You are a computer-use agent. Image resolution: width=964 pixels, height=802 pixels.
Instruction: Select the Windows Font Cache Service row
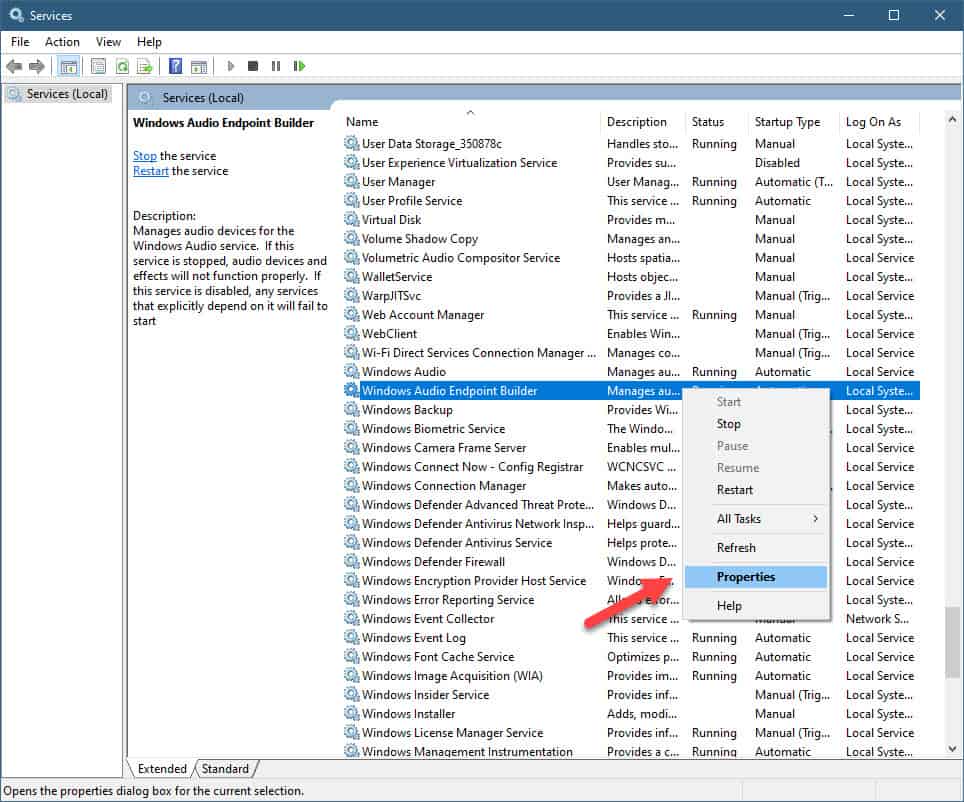click(x=631, y=656)
